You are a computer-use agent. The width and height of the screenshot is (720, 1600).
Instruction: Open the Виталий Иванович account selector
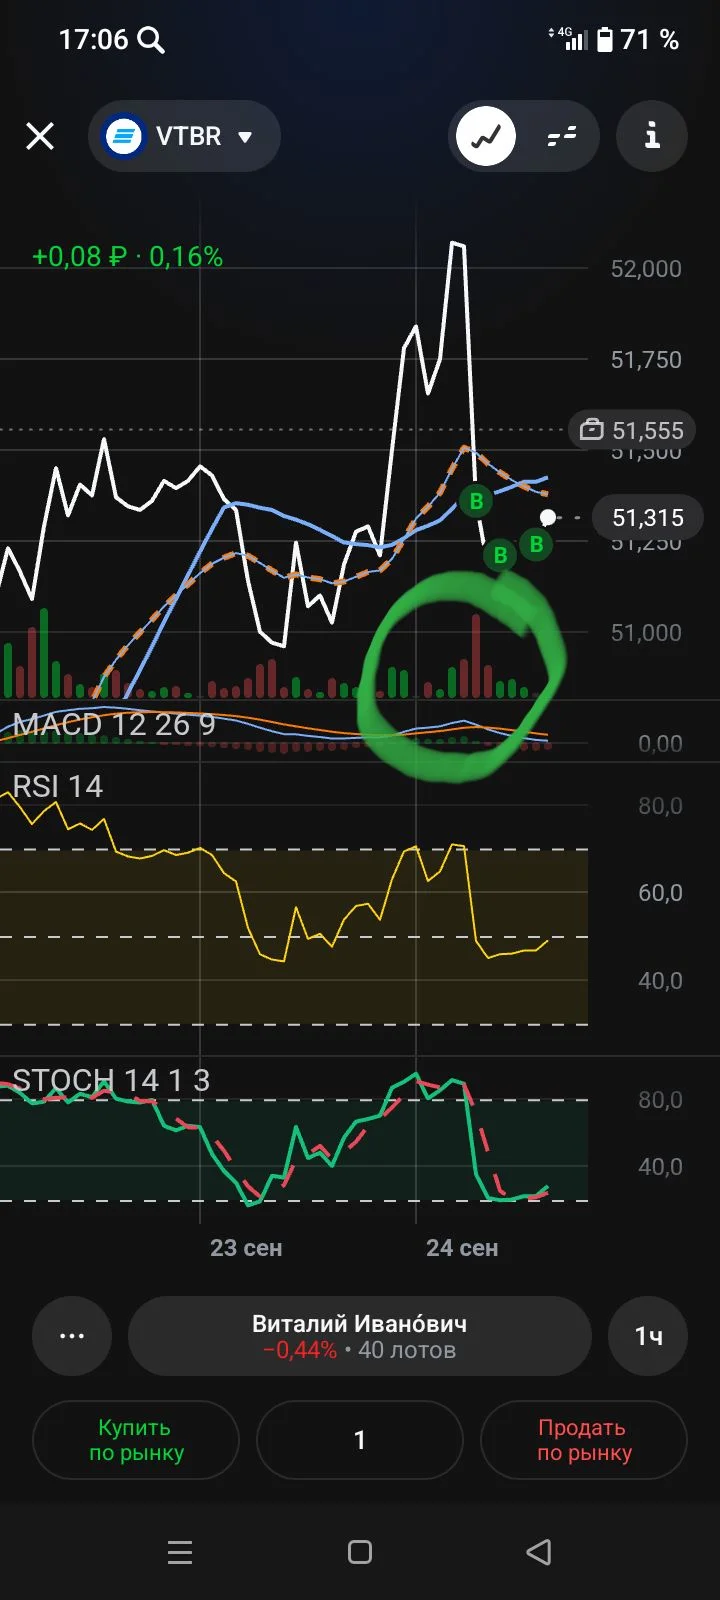[360, 1336]
